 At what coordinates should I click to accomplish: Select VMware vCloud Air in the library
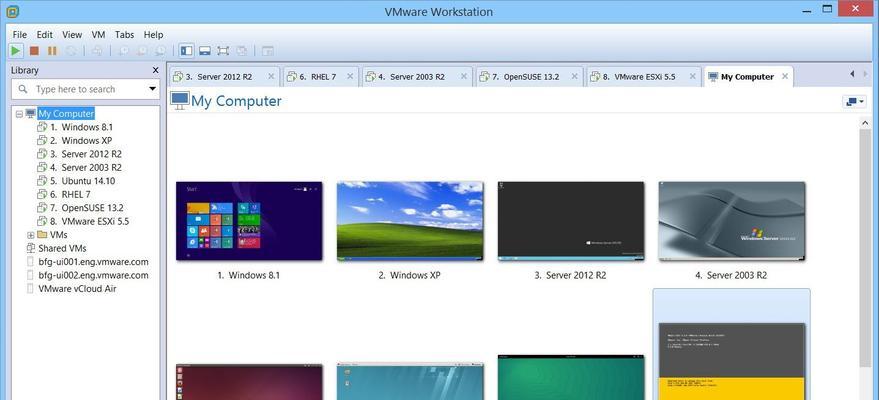click(x=71, y=289)
